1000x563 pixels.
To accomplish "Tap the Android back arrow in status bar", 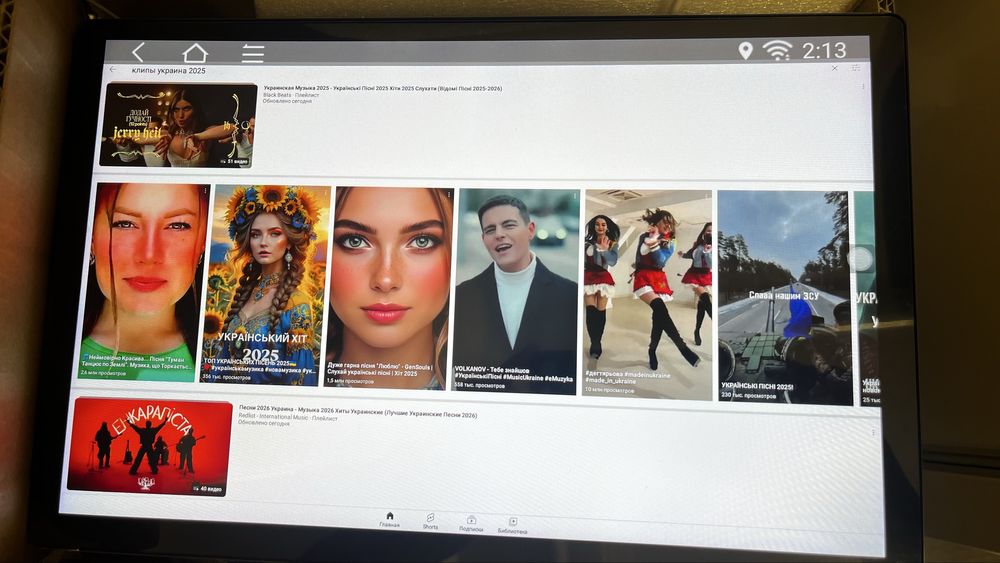I will click(x=138, y=52).
